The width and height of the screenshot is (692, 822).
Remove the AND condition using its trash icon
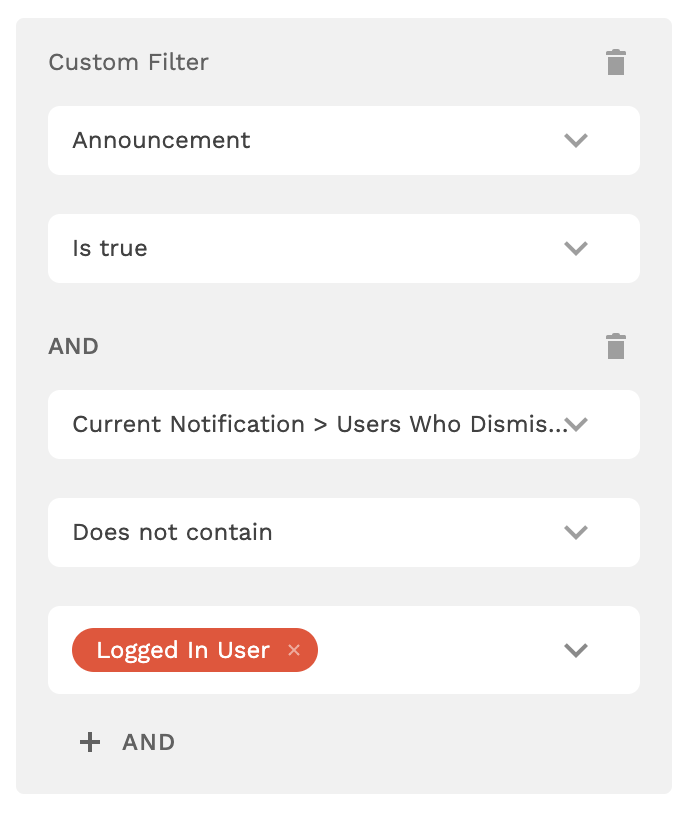[x=616, y=347]
